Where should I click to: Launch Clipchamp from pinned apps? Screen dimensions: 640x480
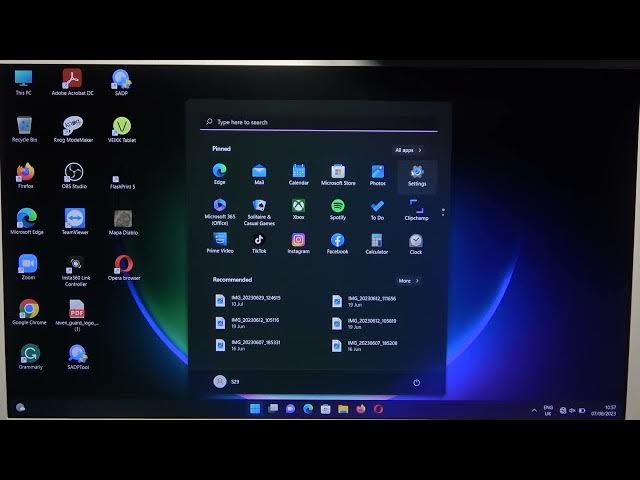[416, 210]
